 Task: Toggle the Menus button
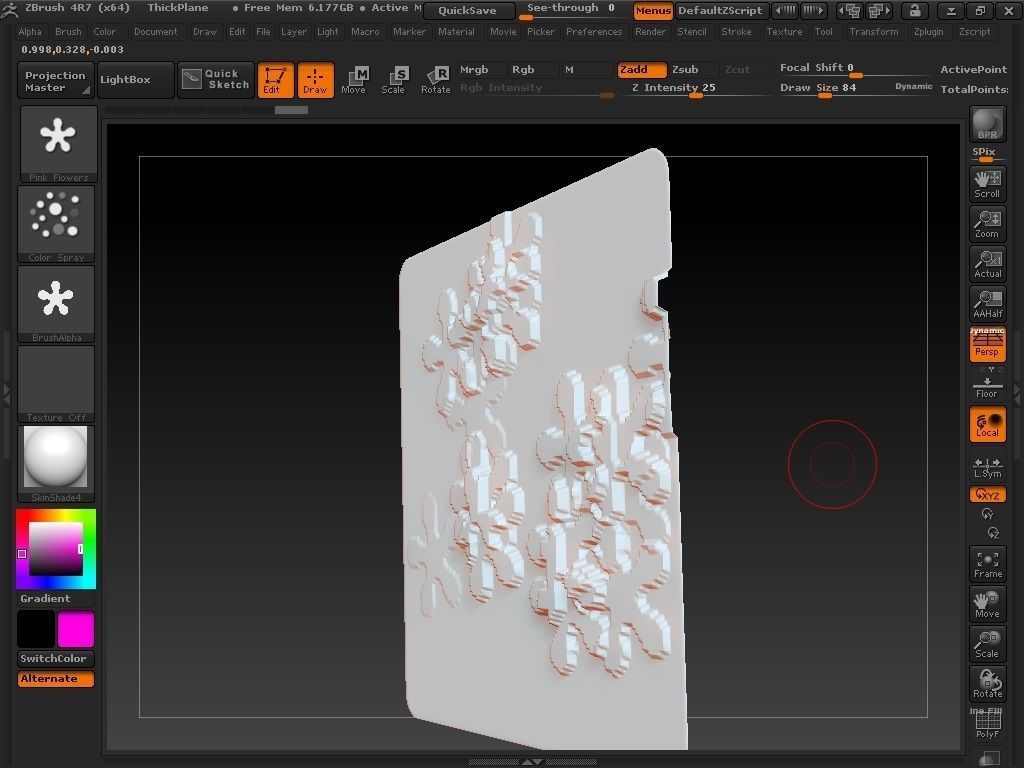click(652, 10)
